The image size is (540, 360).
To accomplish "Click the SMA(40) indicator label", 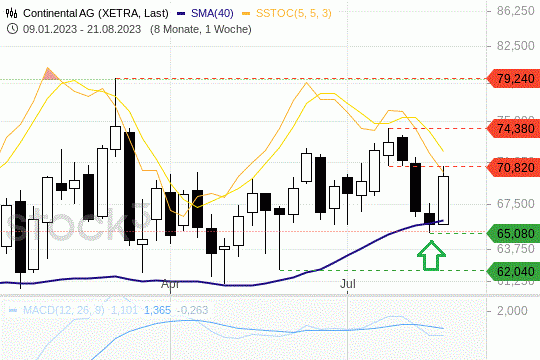I will tap(212, 13).
